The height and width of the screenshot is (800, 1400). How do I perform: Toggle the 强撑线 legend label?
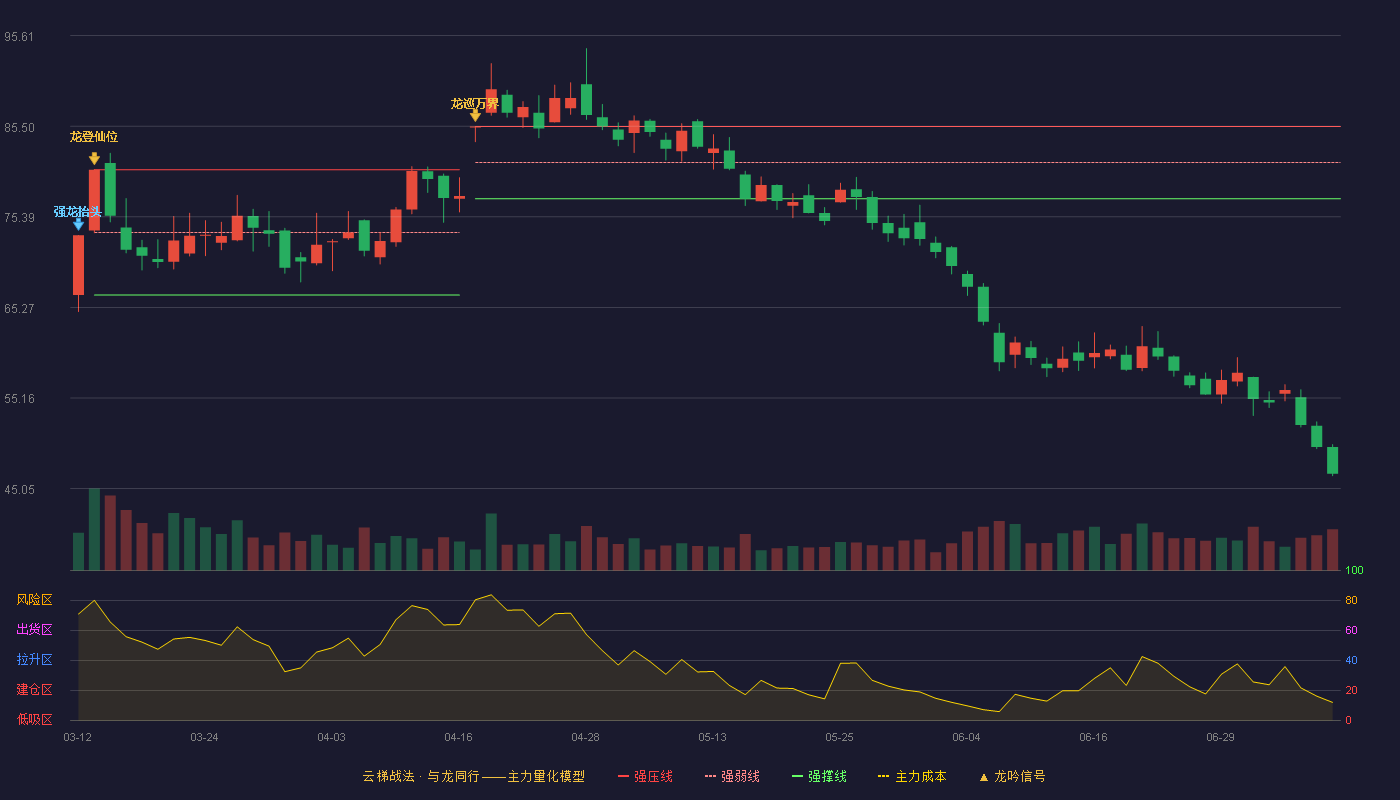pos(827,776)
